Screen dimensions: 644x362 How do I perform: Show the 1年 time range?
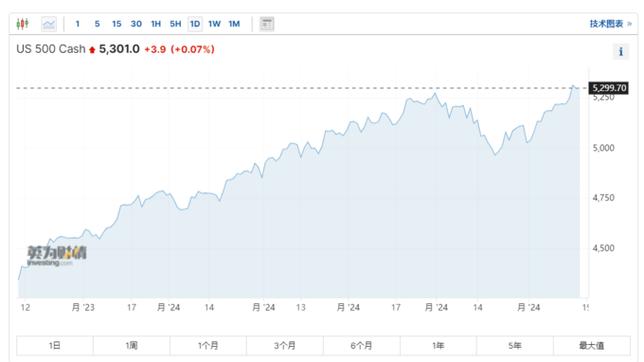coord(438,346)
